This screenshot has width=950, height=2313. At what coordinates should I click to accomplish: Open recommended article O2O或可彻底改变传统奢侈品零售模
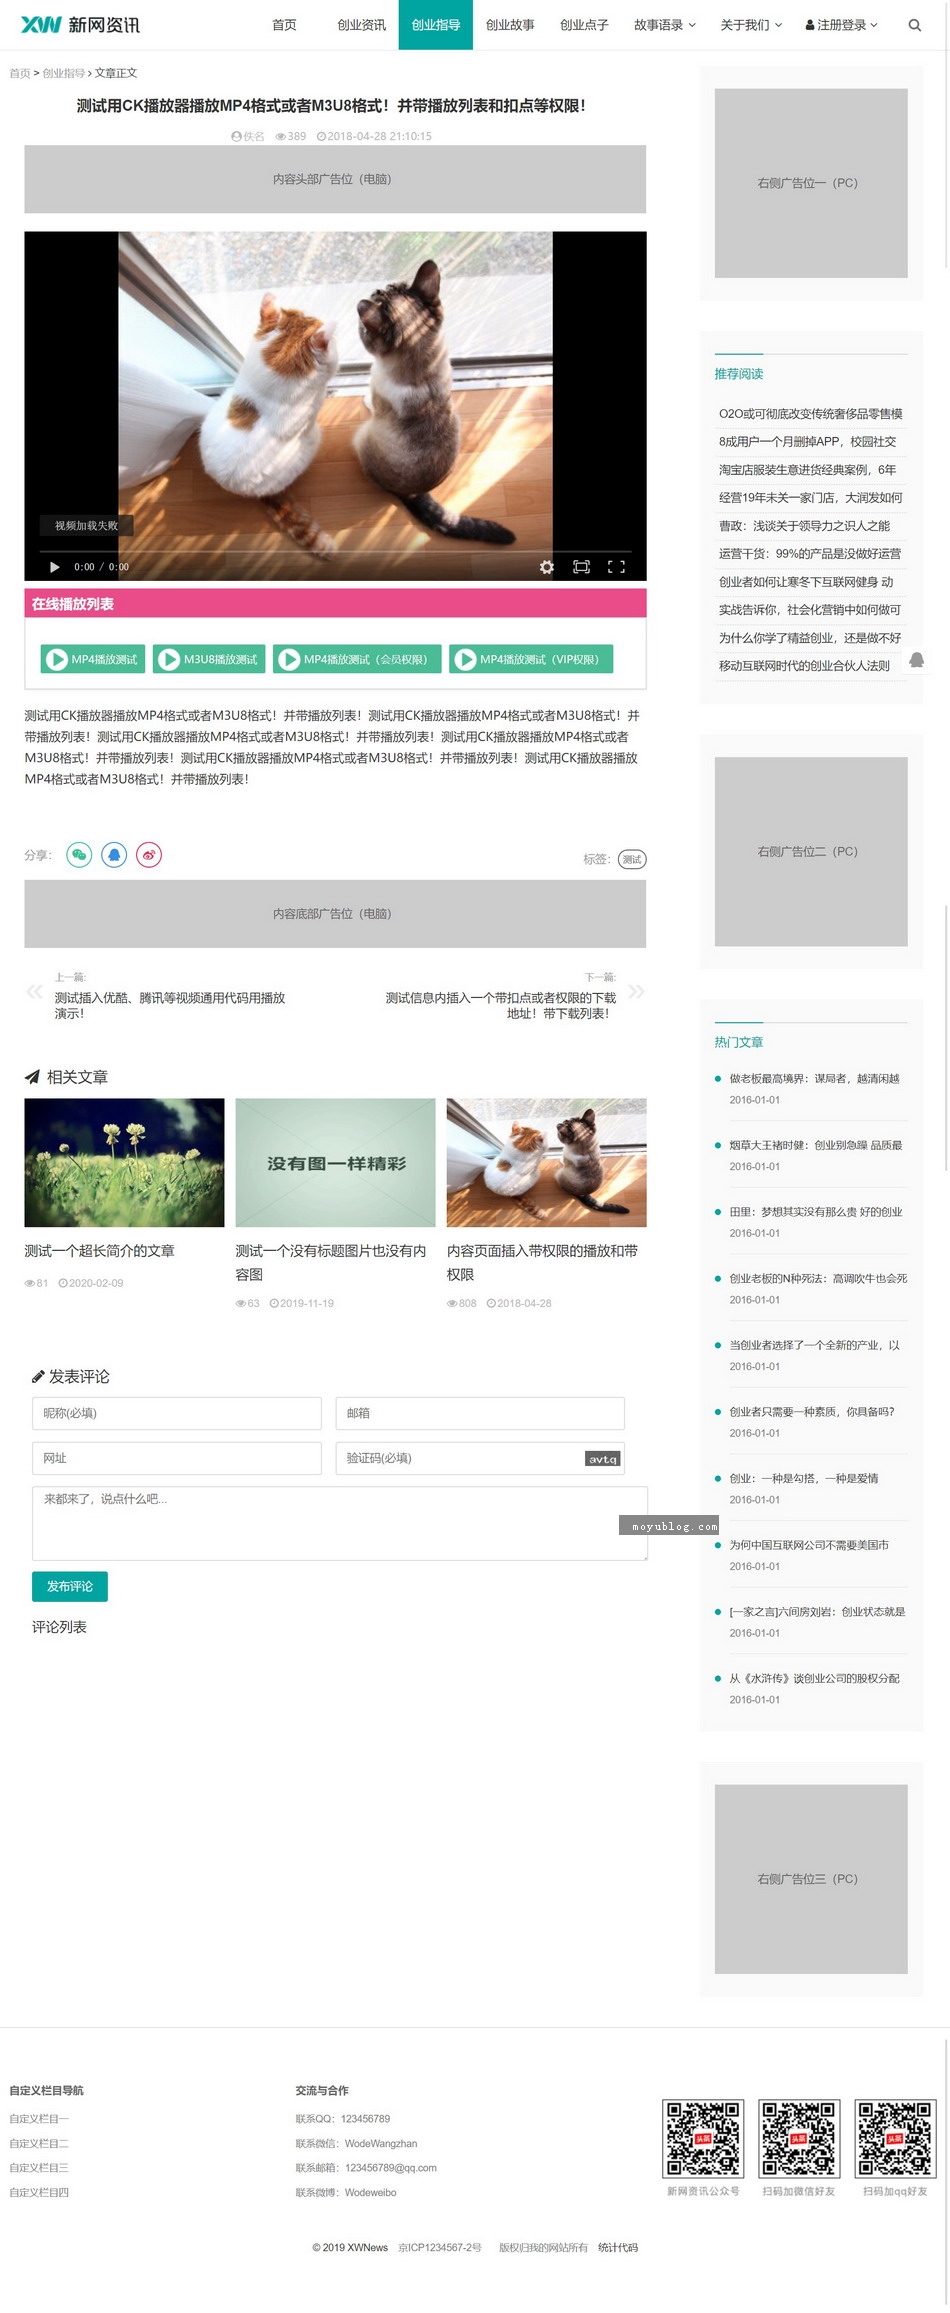pos(810,414)
